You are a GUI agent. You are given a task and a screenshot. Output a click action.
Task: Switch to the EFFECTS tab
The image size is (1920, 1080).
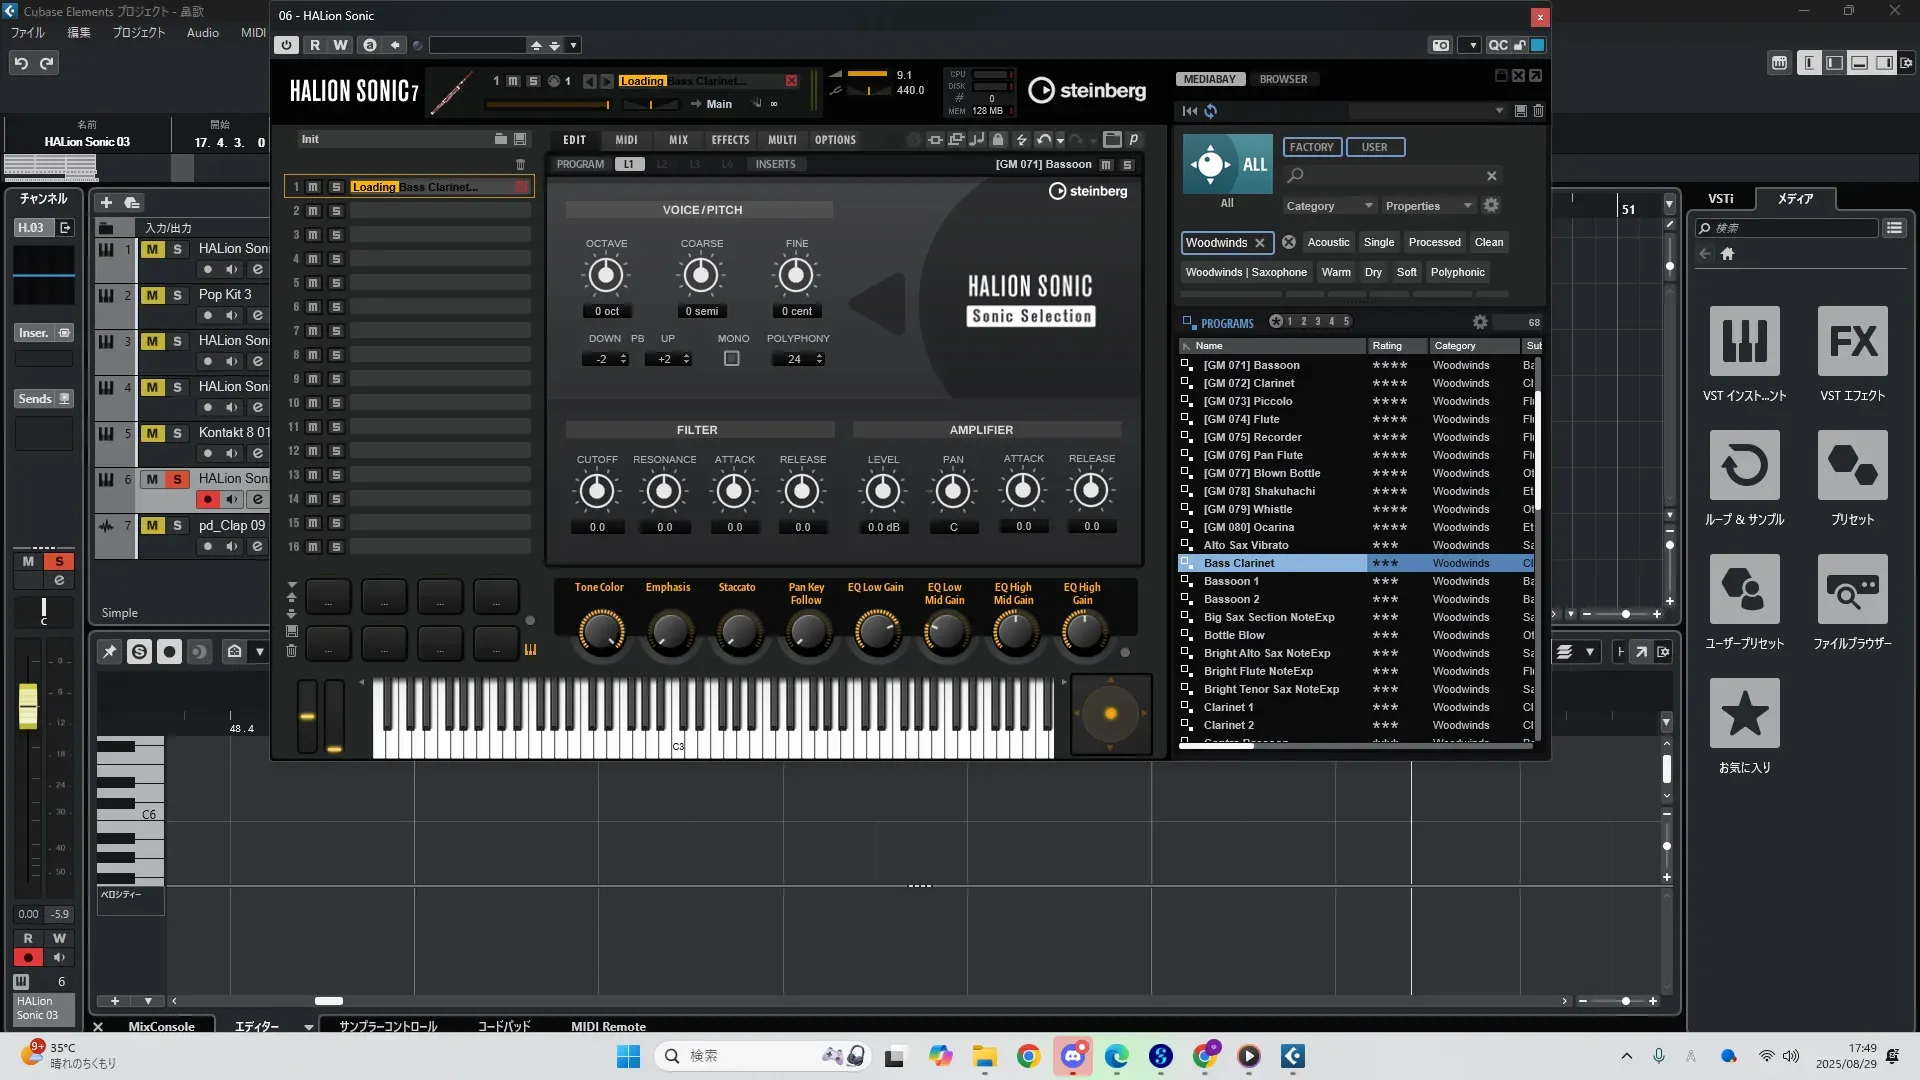pyautogui.click(x=730, y=140)
